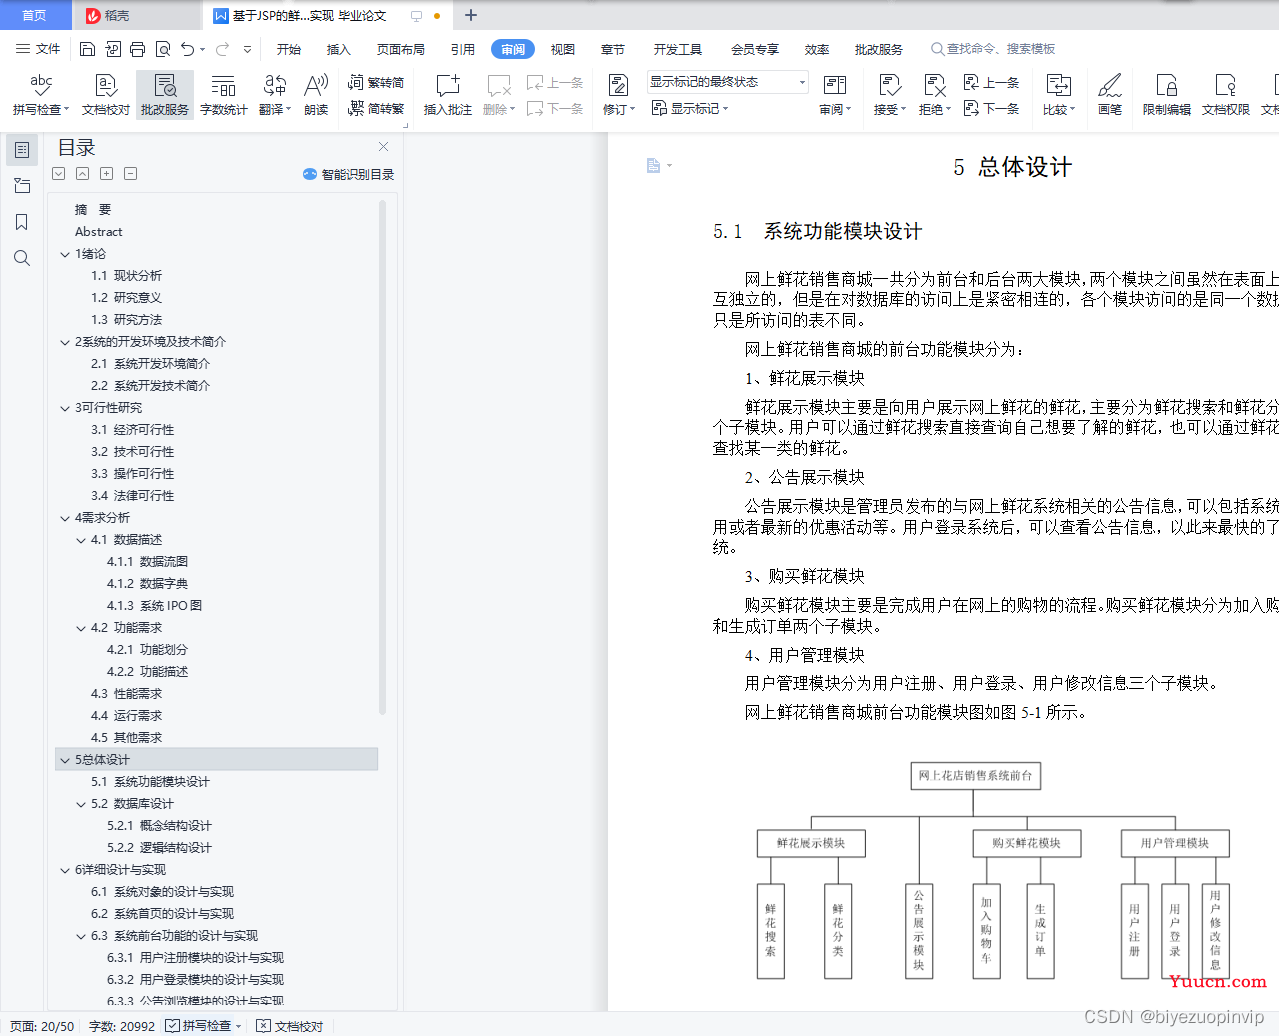The height and width of the screenshot is (1036, 1279).
Task: Click the print icon in quick toolbar
Action: click(x=138, y=49)
